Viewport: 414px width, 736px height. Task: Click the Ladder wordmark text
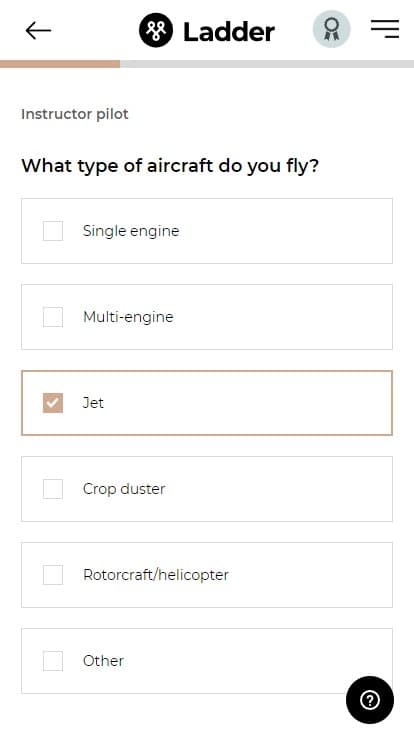click(229, 31)
